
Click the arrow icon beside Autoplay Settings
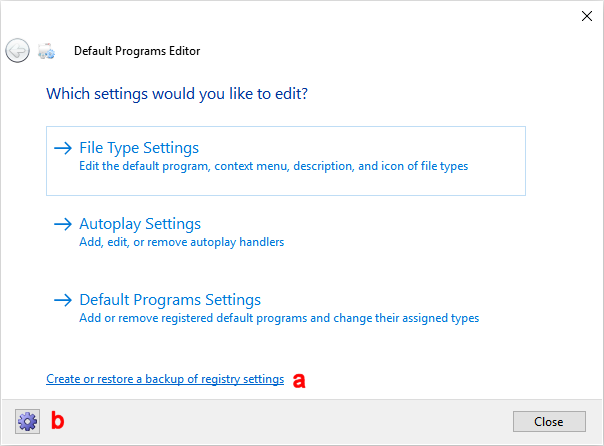click(63, 224)
